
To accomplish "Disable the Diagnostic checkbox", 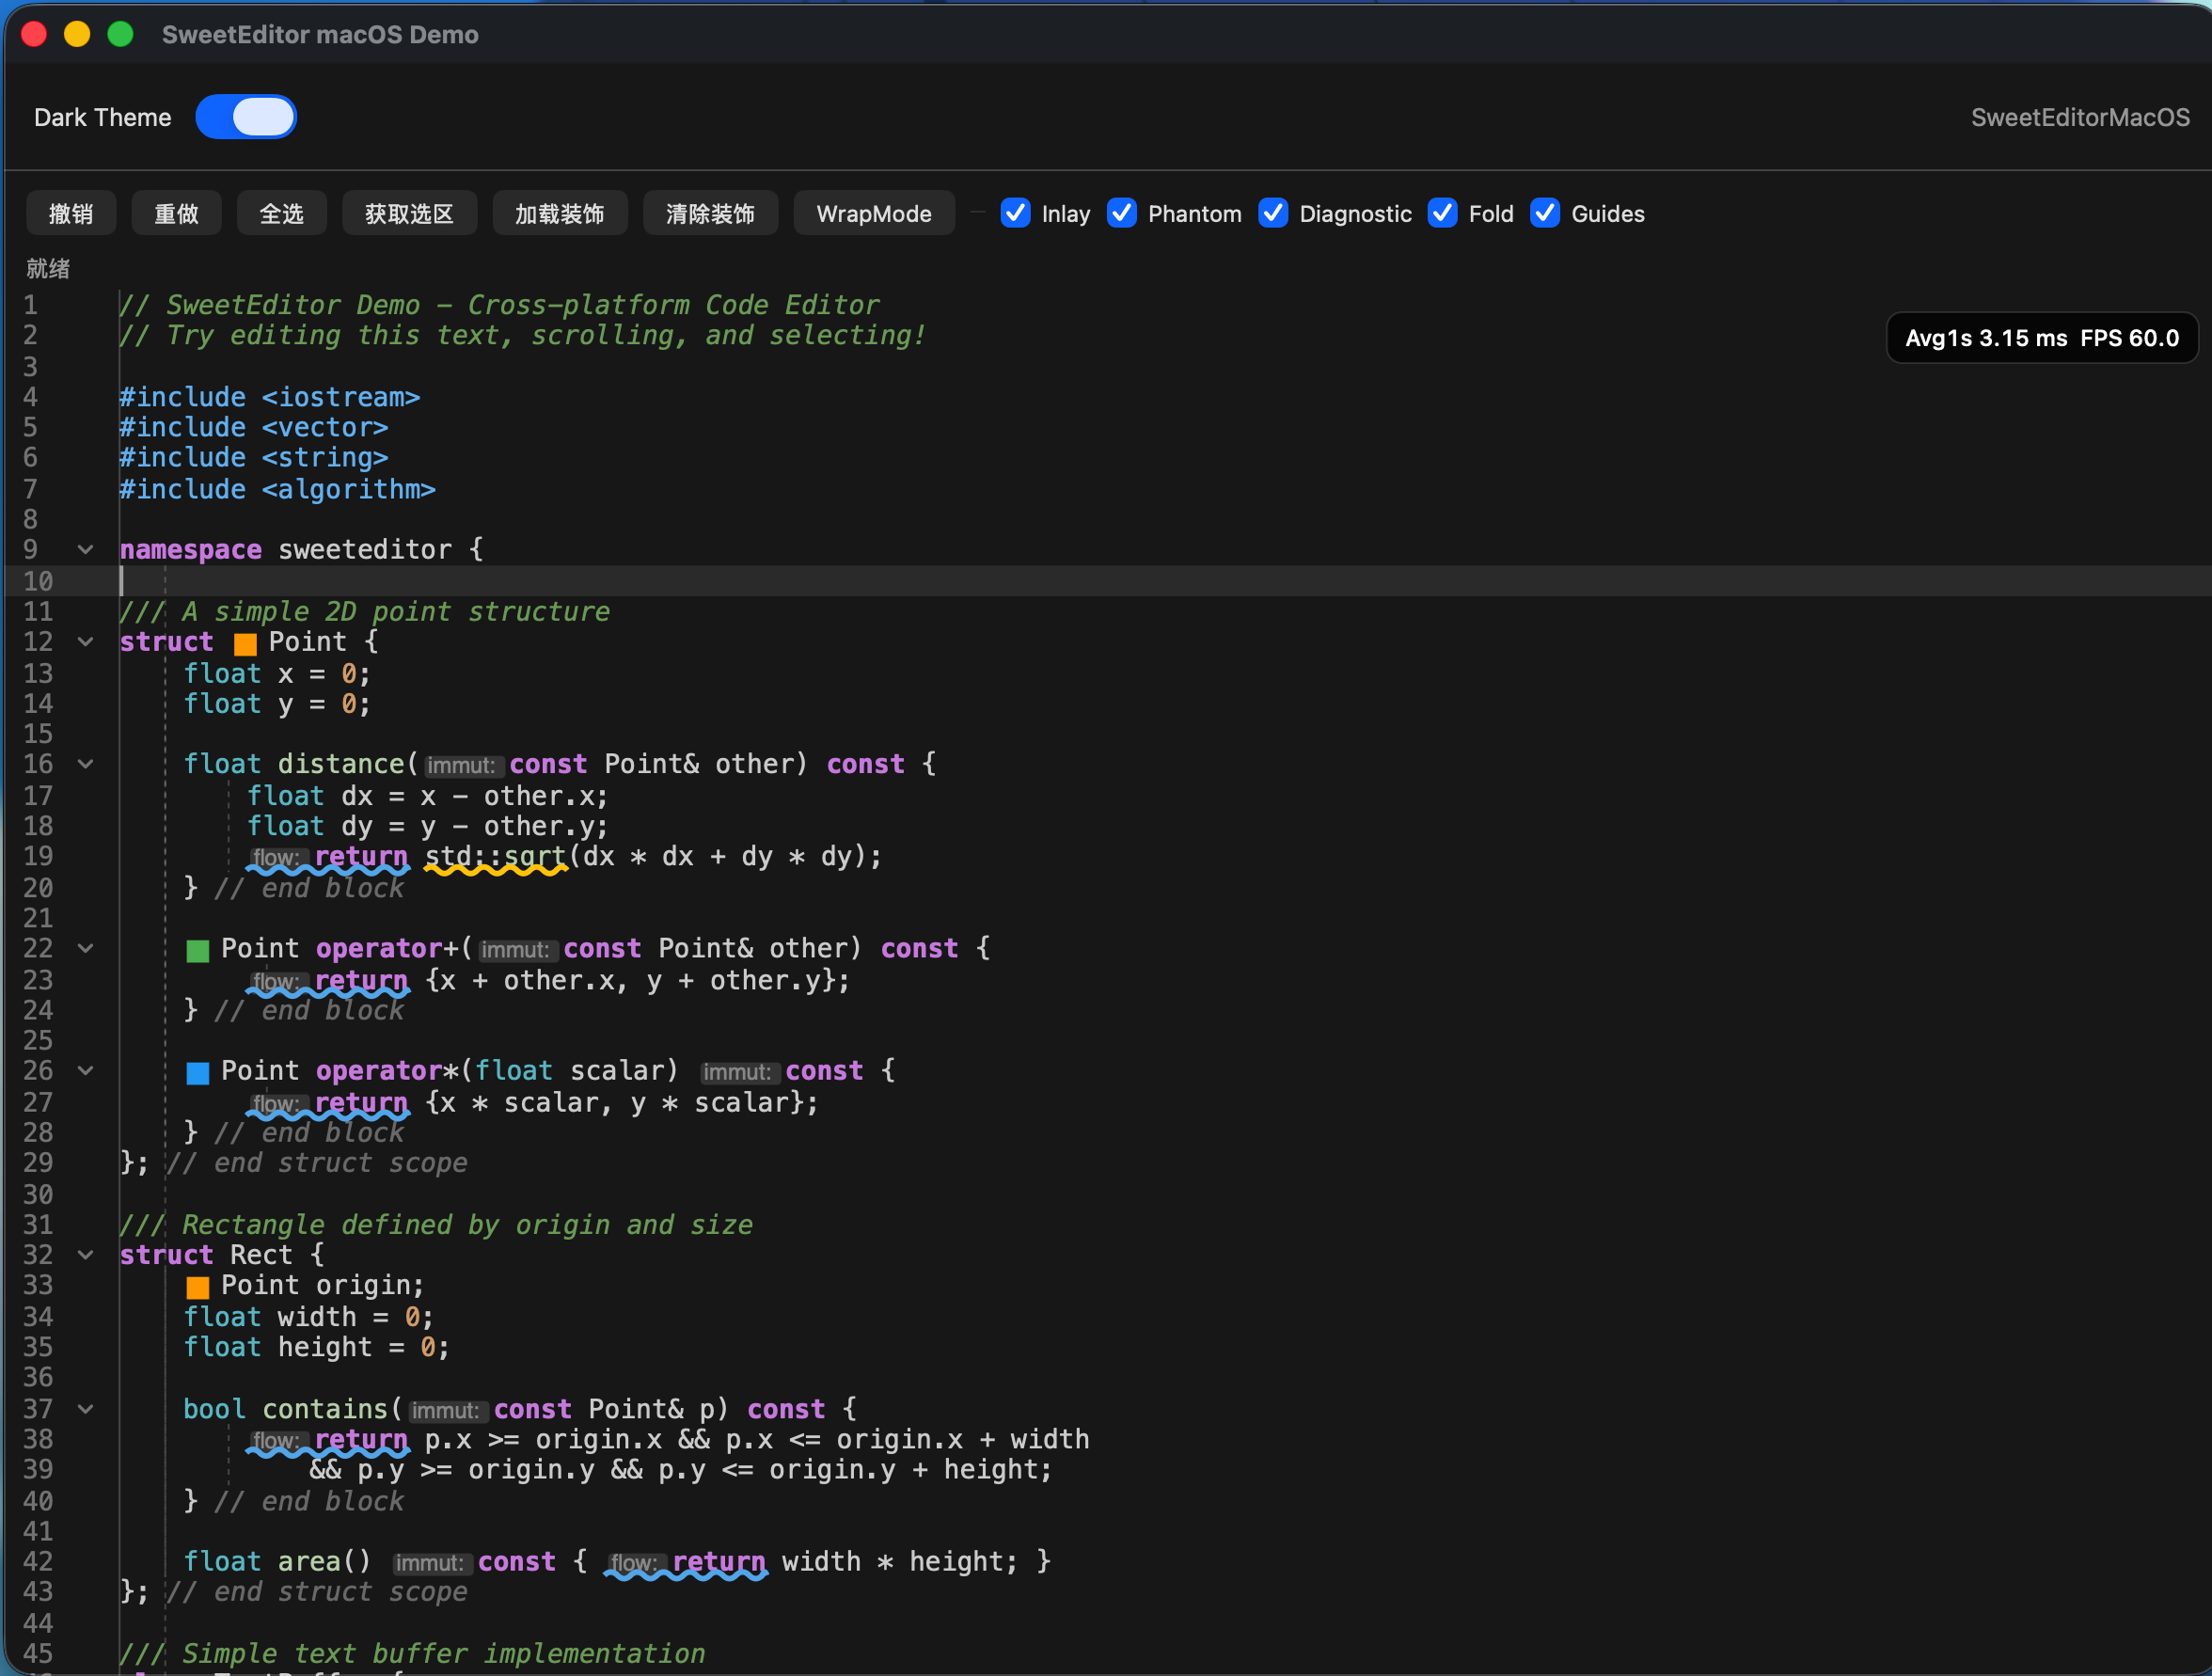I will [1272, 213].
